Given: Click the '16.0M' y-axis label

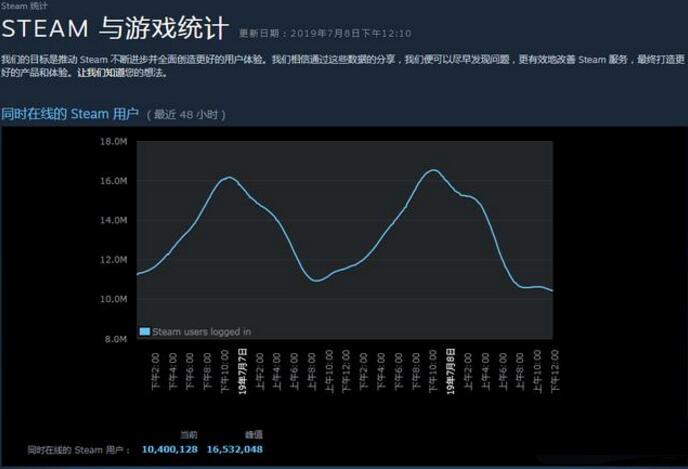Looking at the screenshot, I should (114, 181).
